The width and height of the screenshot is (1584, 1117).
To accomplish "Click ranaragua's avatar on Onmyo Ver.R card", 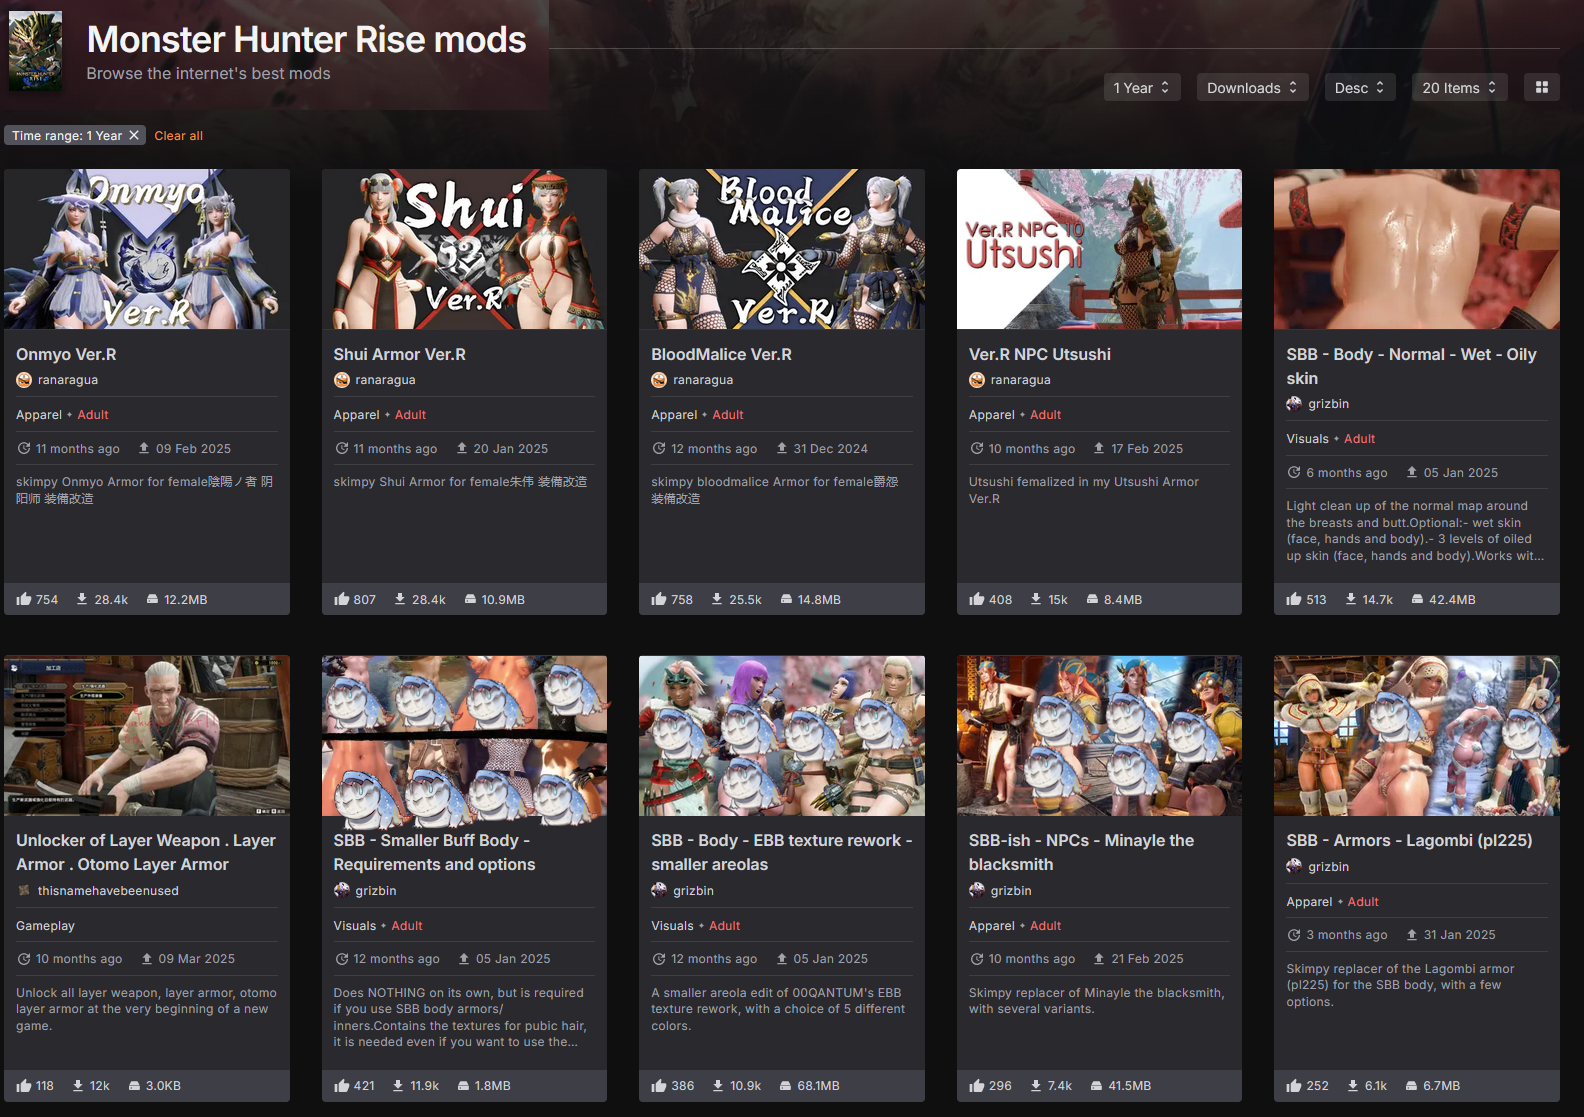I will click(x=24, y=380).
